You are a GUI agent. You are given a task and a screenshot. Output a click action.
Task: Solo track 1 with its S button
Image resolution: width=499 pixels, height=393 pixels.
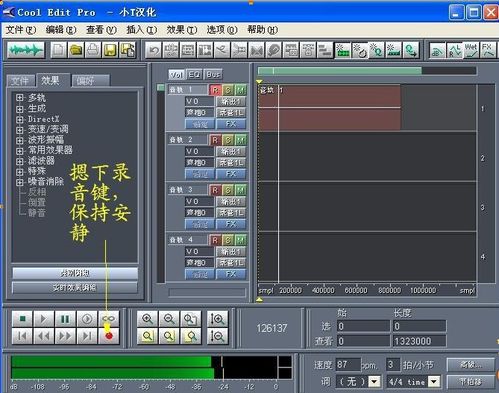(x=228, y=90)
